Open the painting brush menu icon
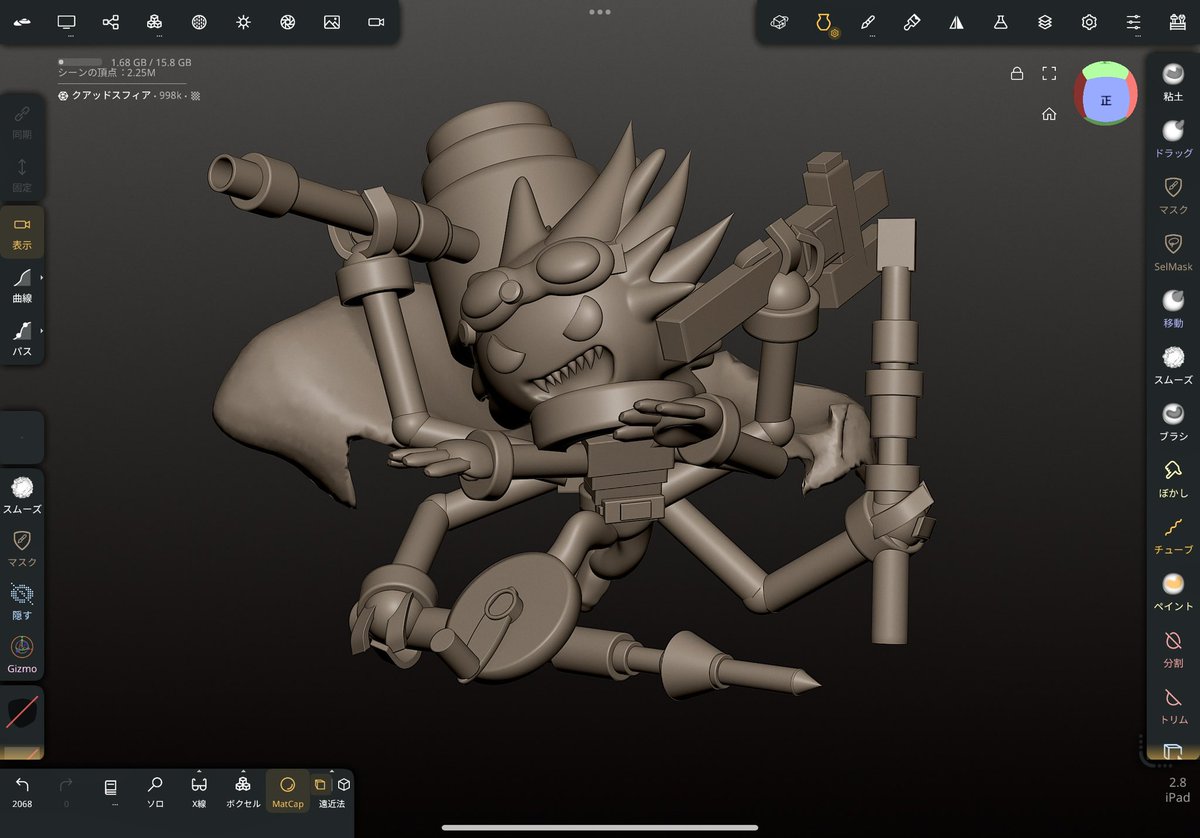 (912, 22)
